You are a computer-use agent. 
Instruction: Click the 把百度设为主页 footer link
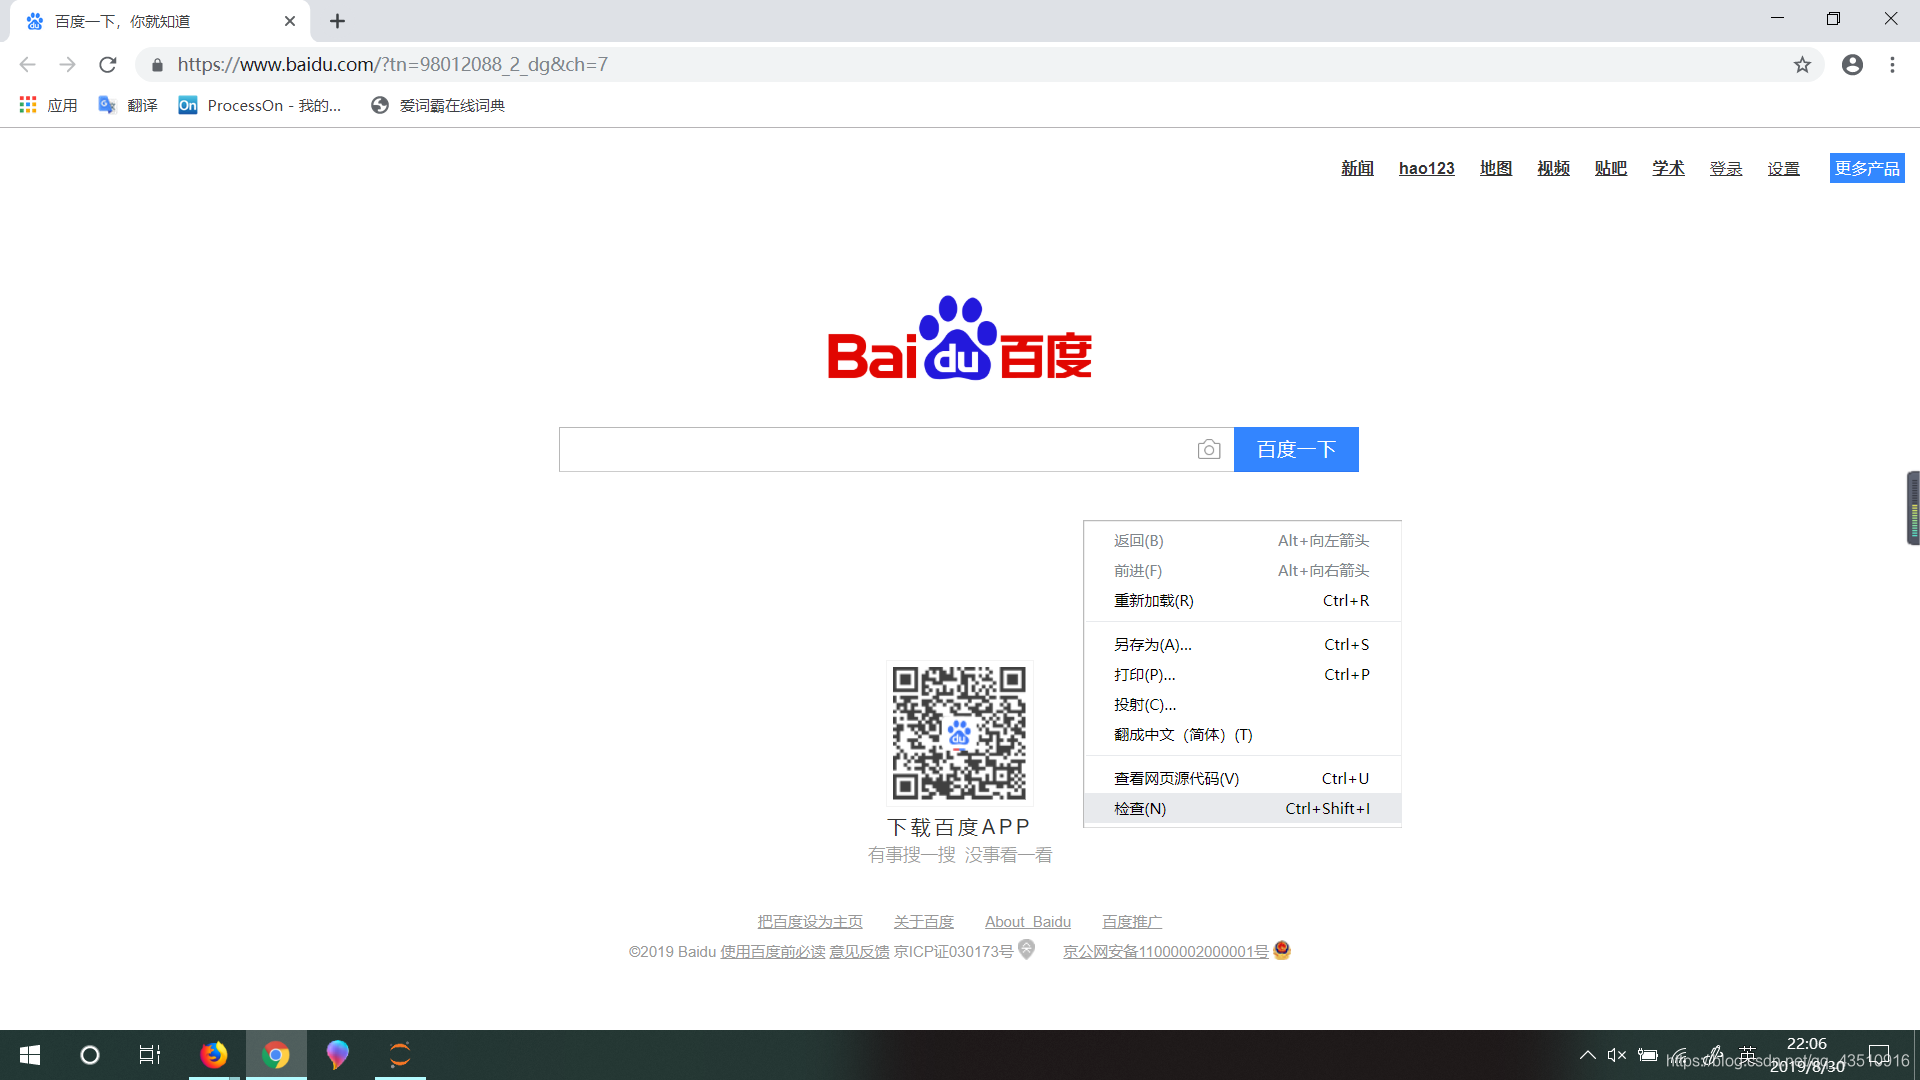click(810, 922)
